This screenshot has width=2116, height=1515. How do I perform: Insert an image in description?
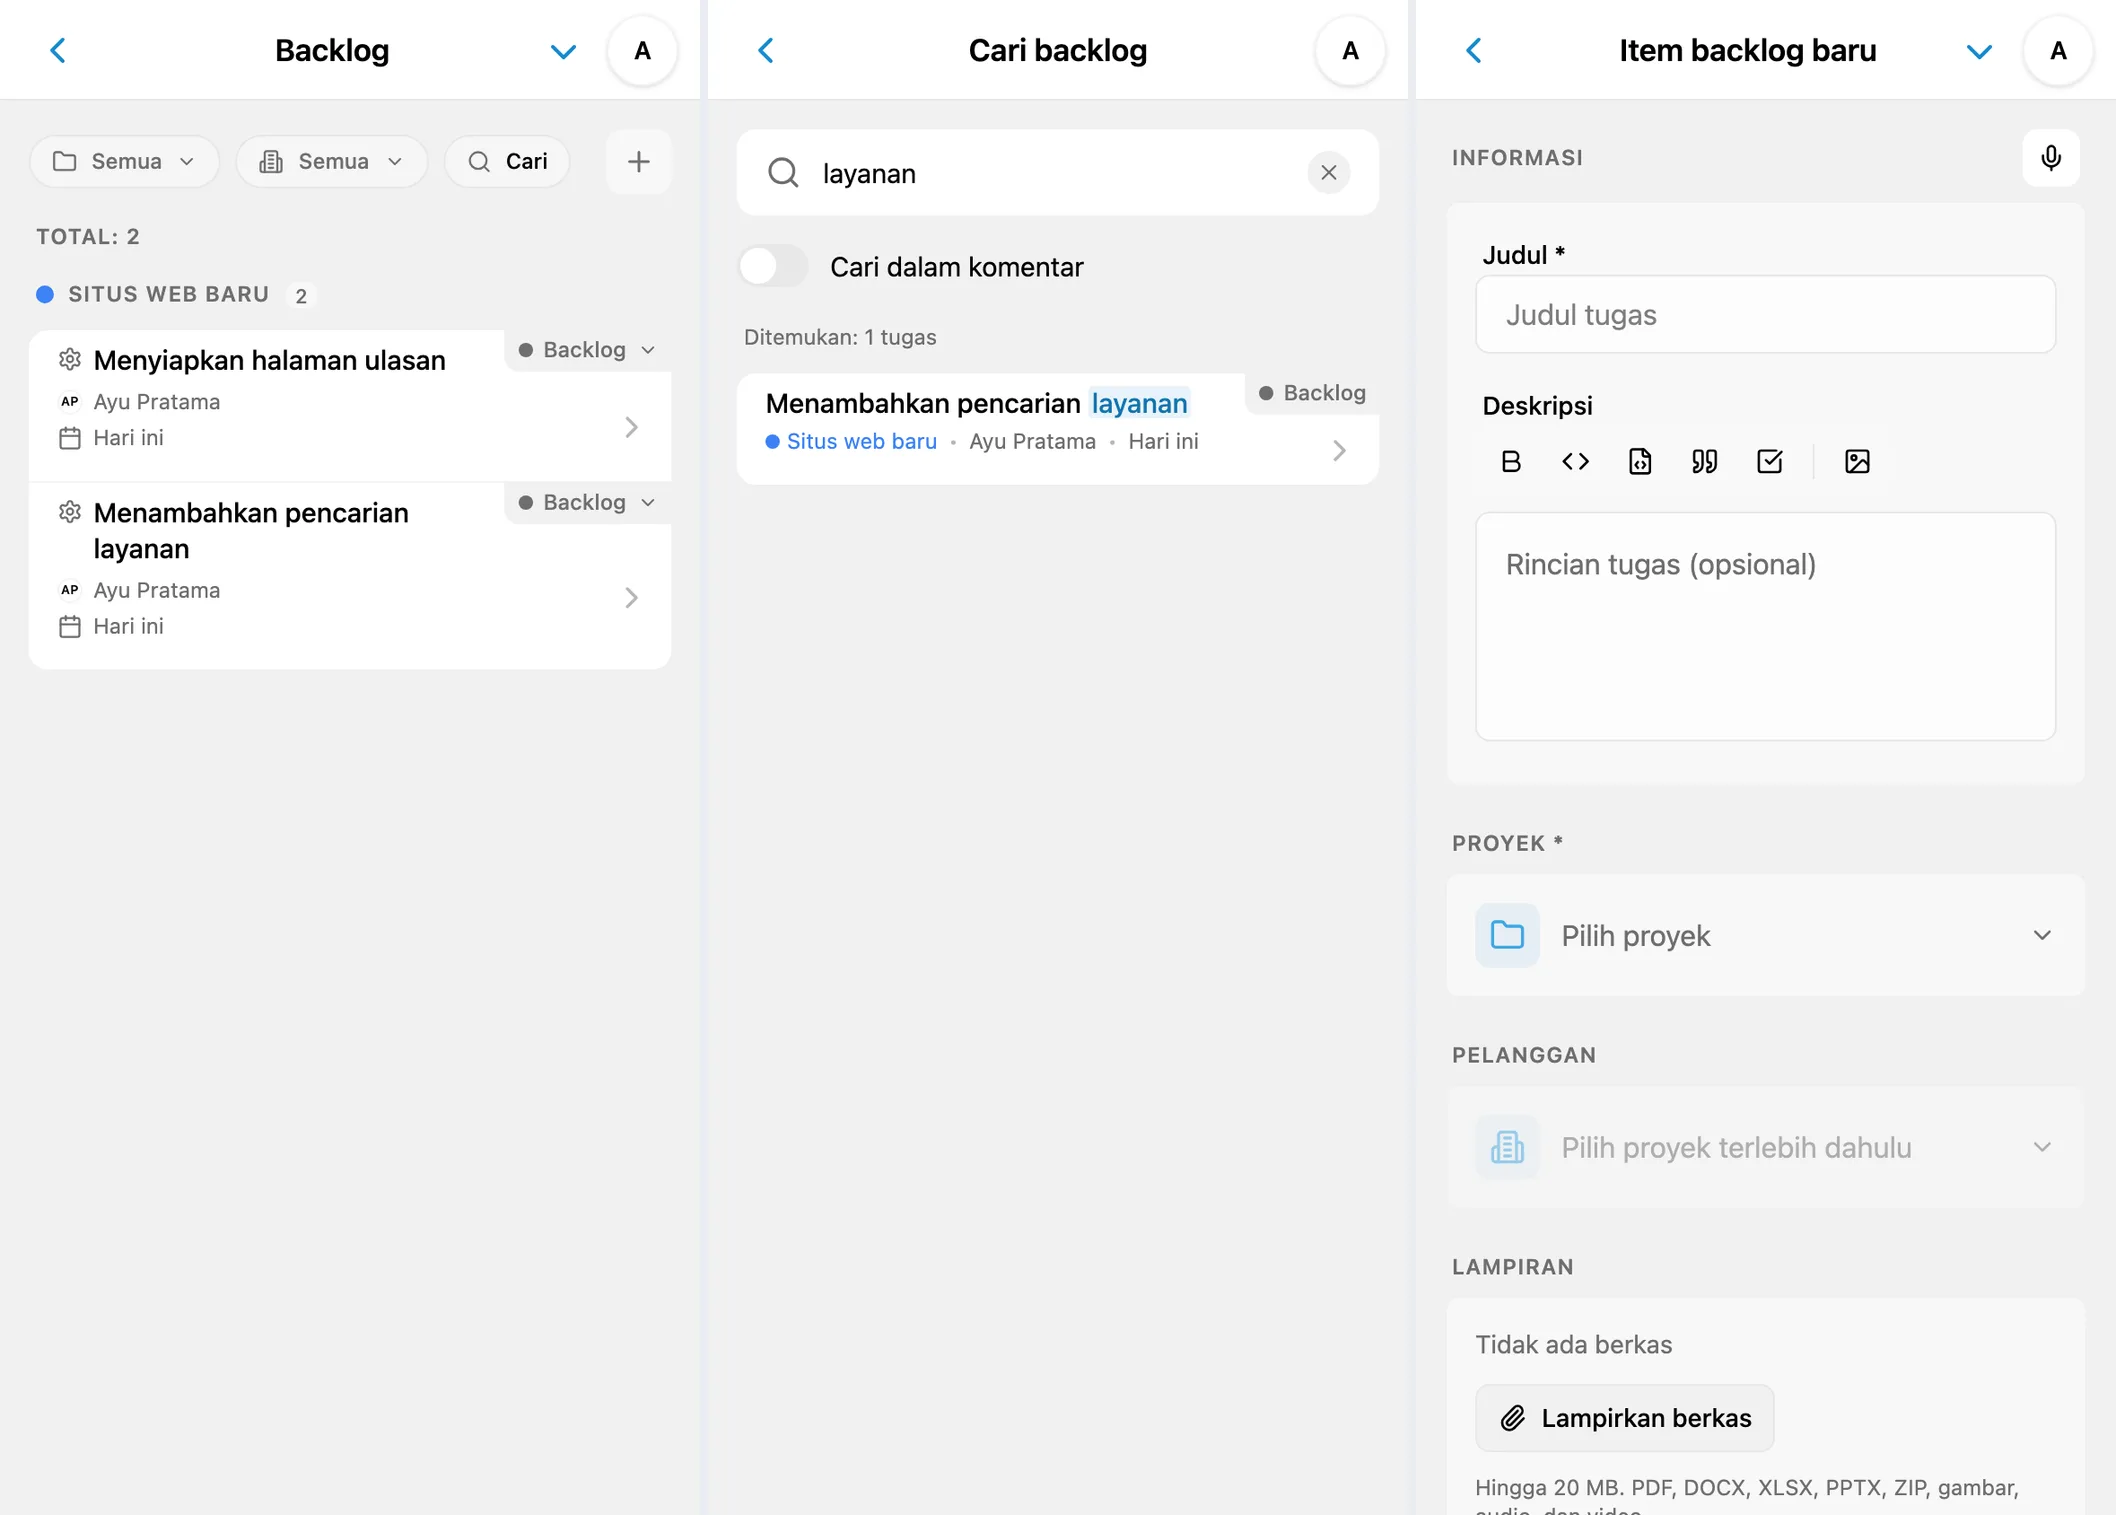click(x=1857, y=461)
